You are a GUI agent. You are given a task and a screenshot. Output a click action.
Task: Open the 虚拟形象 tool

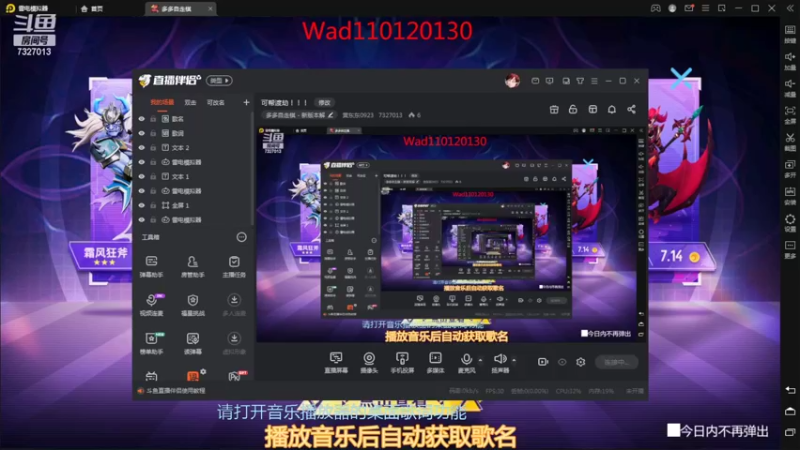(x=234, y=343)
